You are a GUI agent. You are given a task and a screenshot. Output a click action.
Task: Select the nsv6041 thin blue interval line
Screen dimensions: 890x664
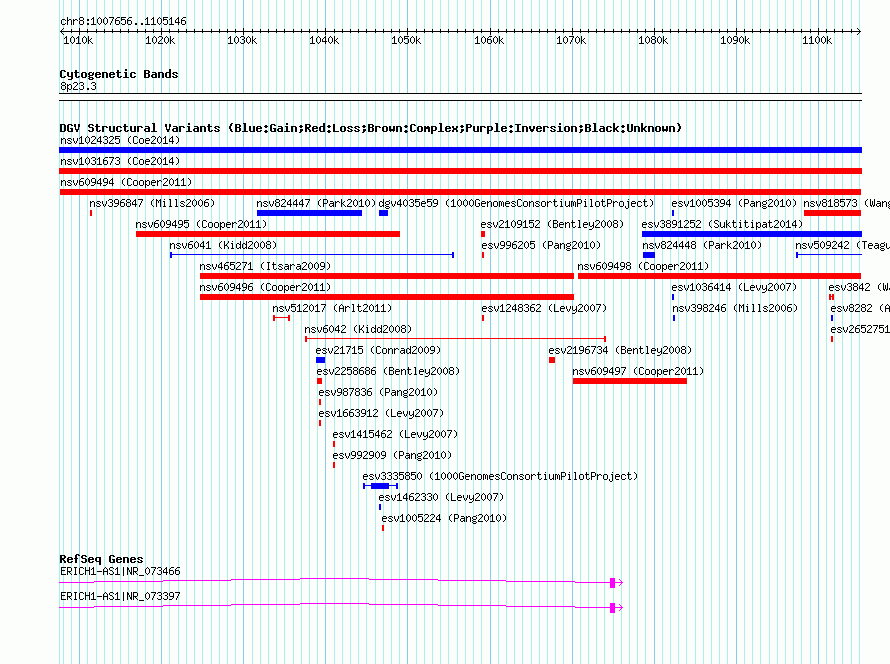coord(312,255)
